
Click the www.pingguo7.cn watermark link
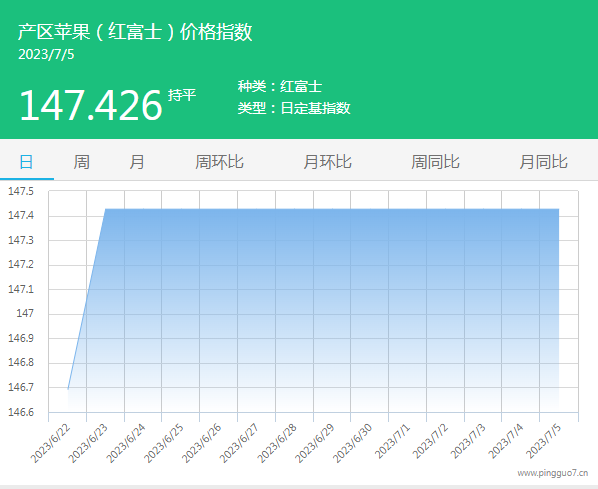click(553, 473)
